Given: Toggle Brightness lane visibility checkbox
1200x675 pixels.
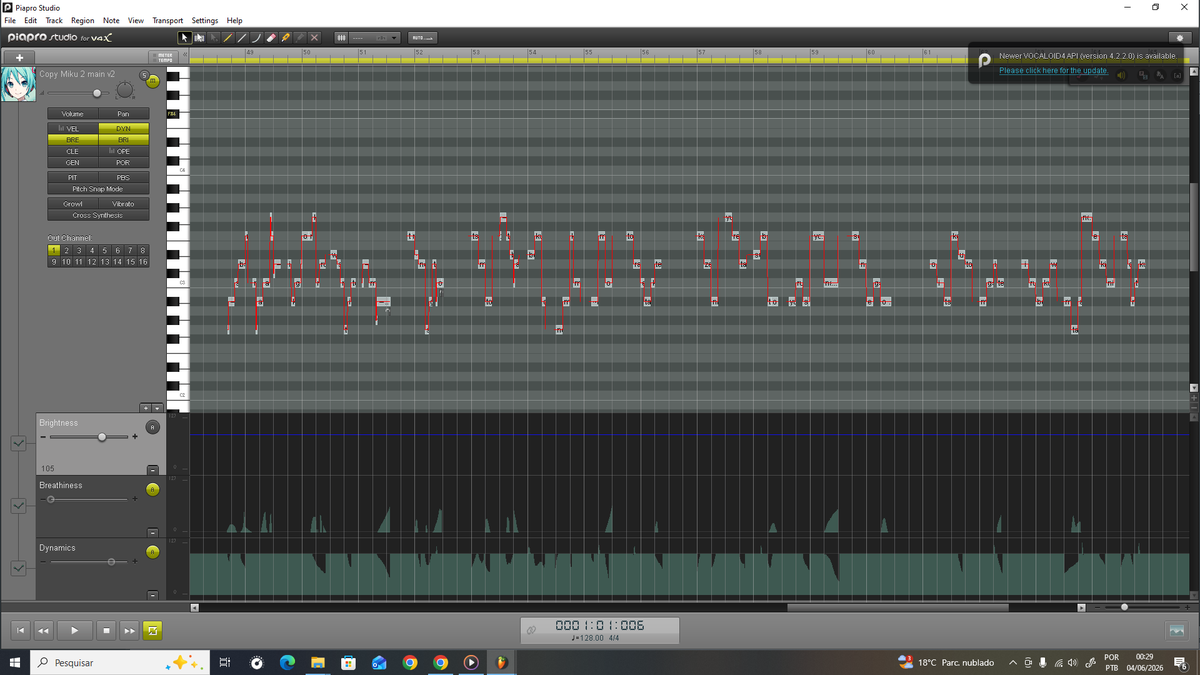Looking at the screenshot, I should pos(18,444).
